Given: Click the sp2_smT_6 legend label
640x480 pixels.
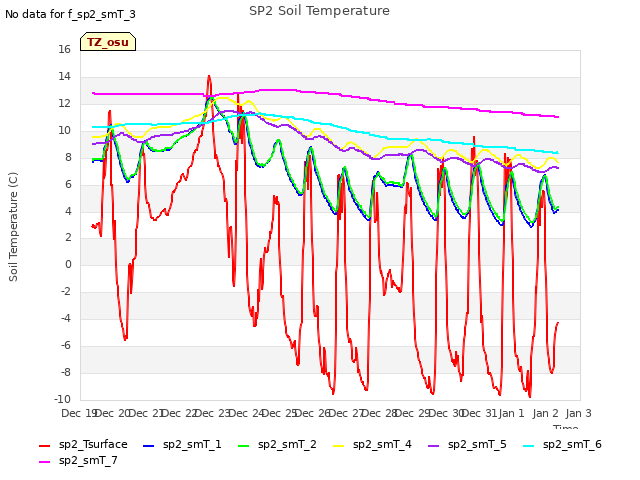Looking at the screenshot, I should click(572, 444).
